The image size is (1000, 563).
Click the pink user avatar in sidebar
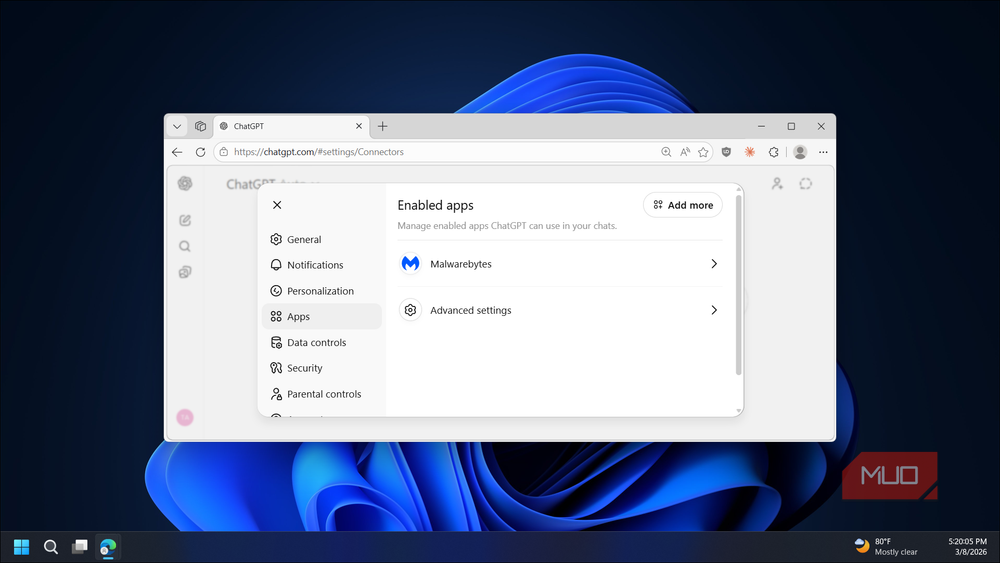[x=185, y=418]
